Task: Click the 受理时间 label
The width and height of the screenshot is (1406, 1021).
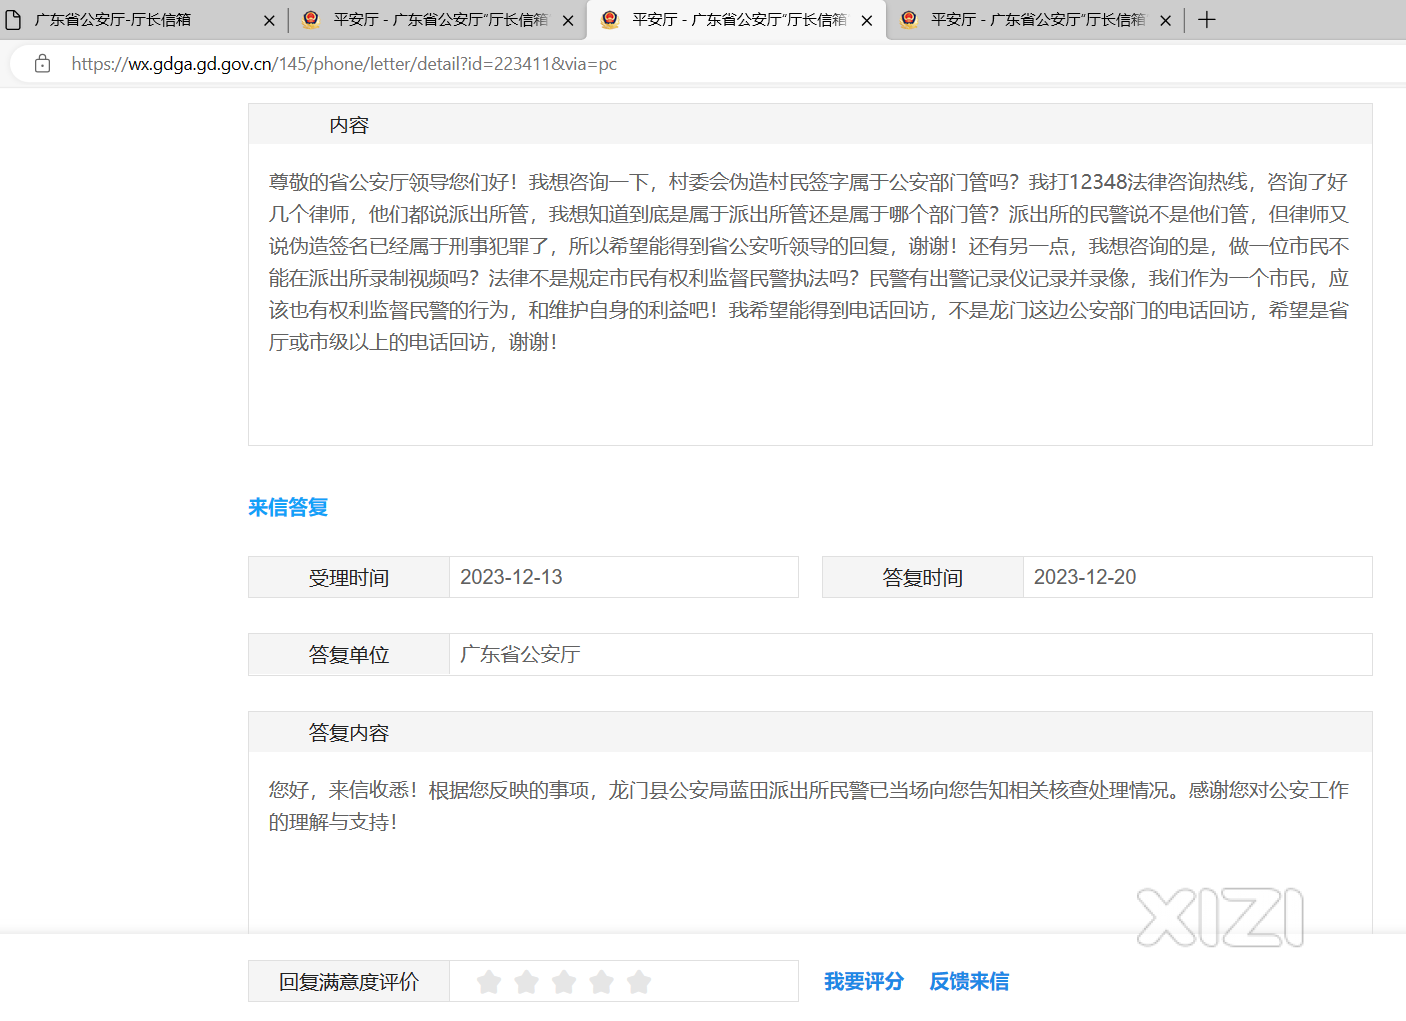Action: tap(349, 578)
